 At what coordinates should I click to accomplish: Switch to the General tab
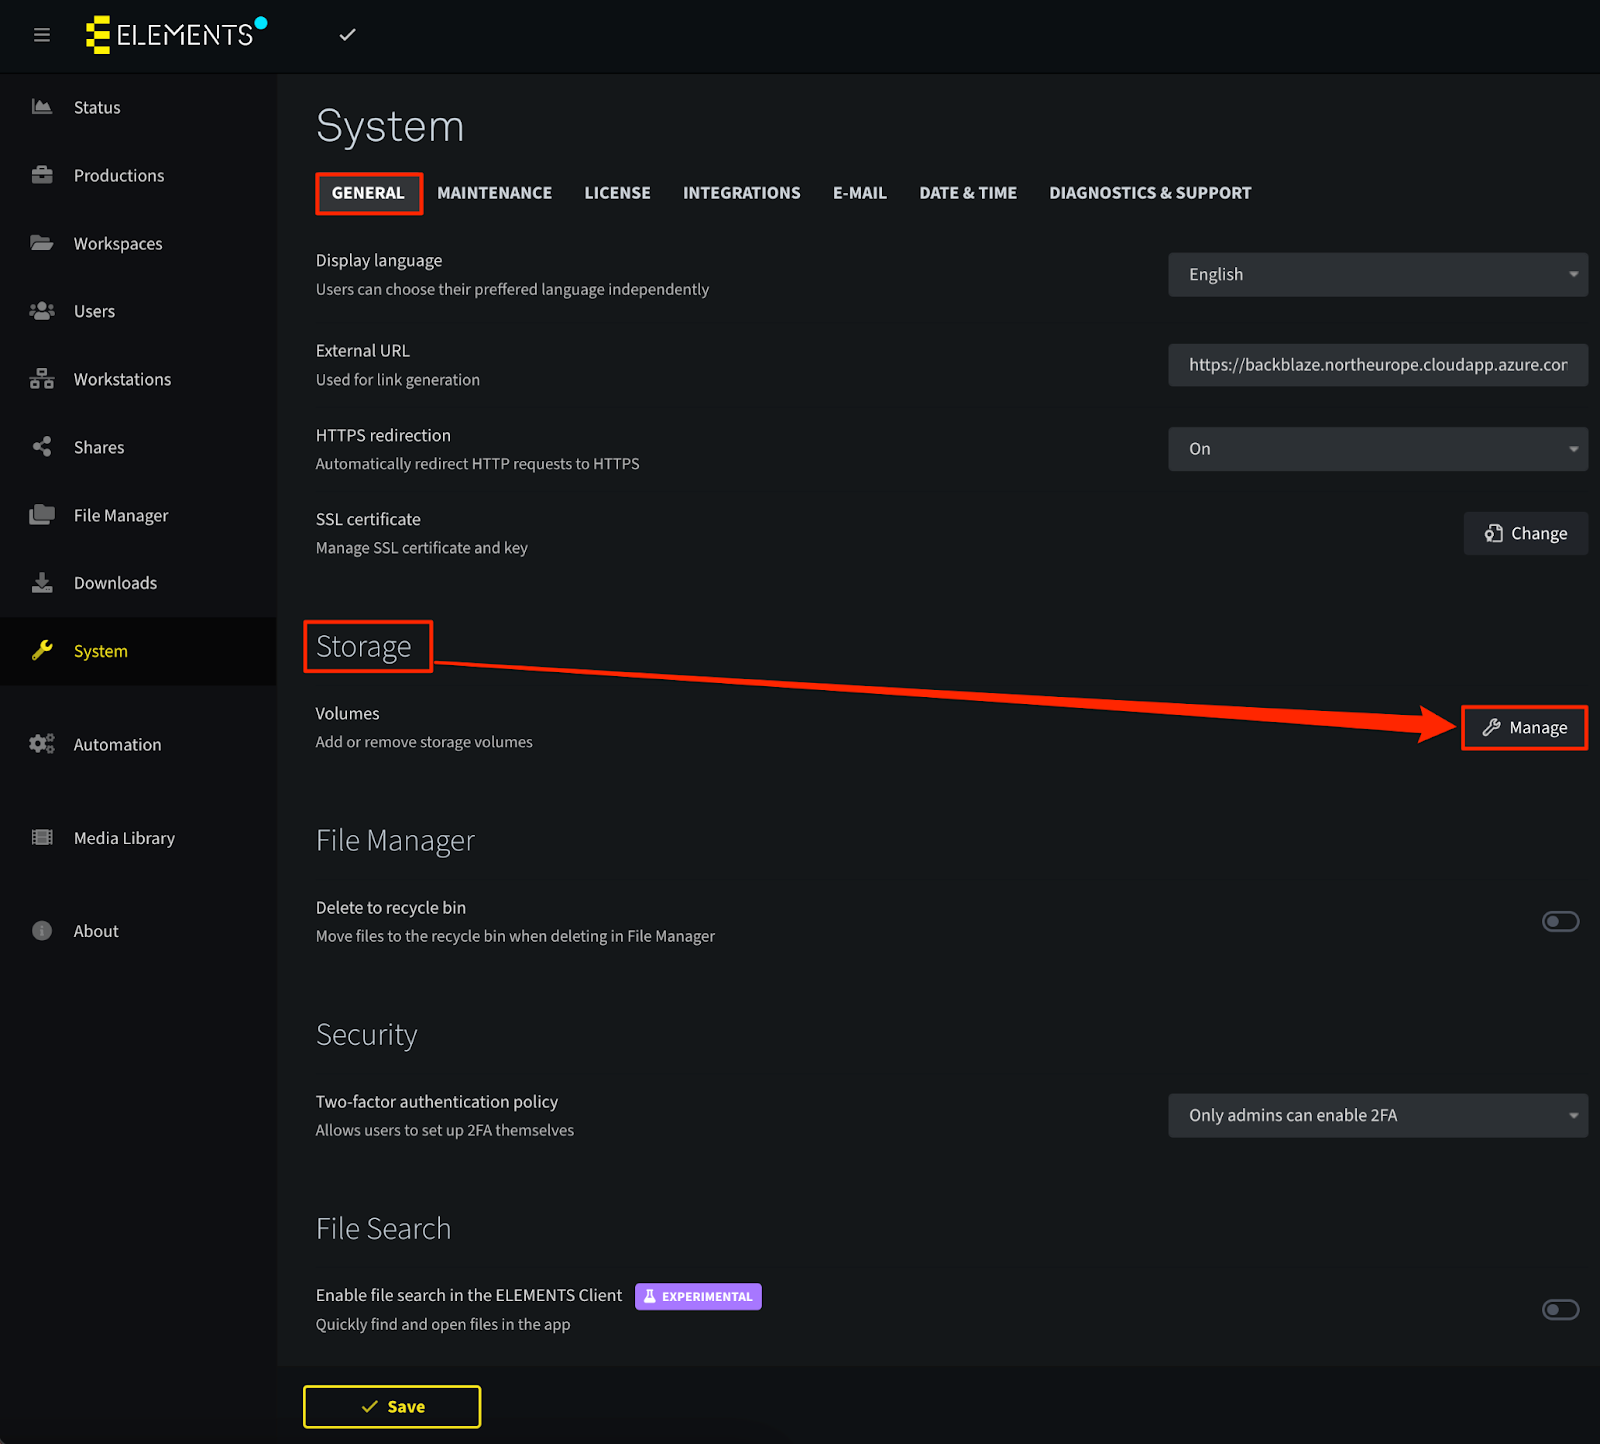368,193
